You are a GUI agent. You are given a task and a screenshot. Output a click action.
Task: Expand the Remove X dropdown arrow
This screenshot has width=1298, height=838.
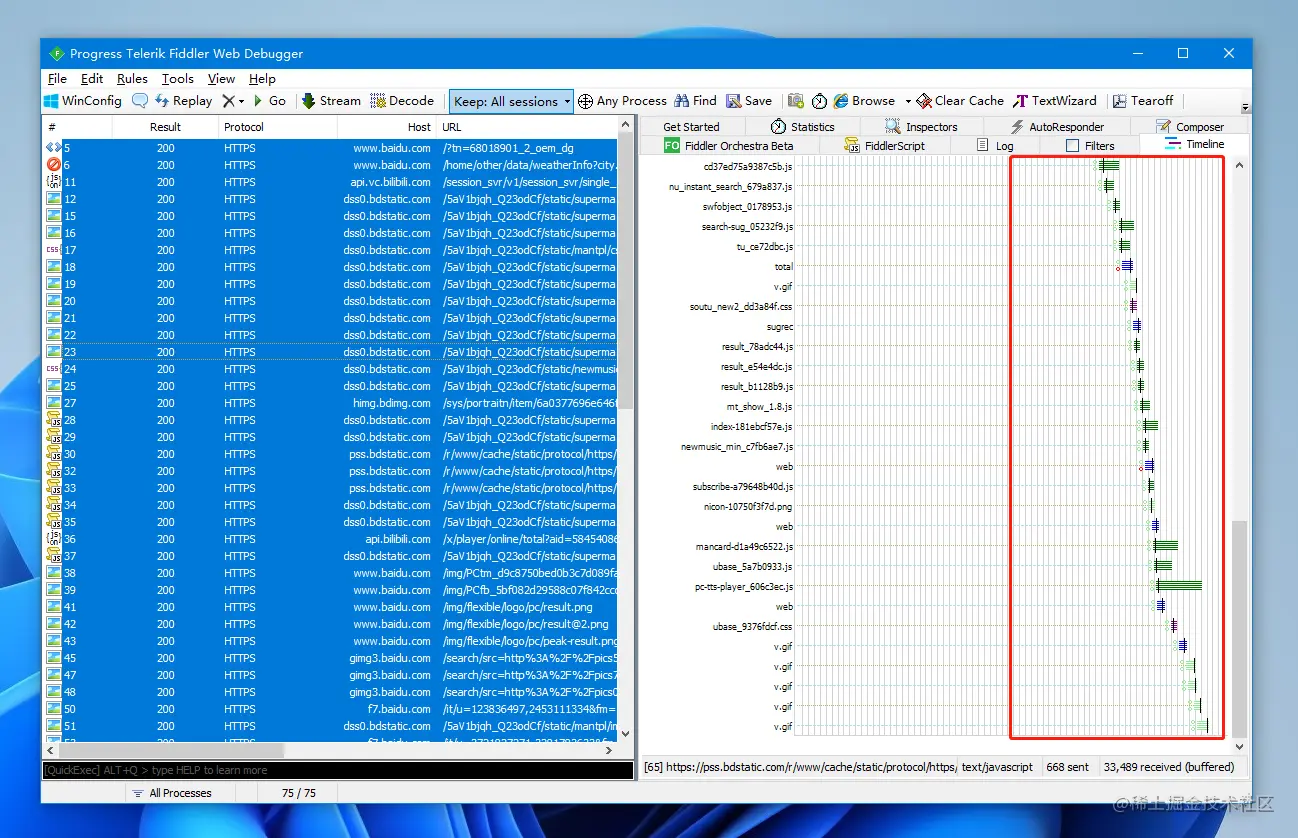pos(242,102)
